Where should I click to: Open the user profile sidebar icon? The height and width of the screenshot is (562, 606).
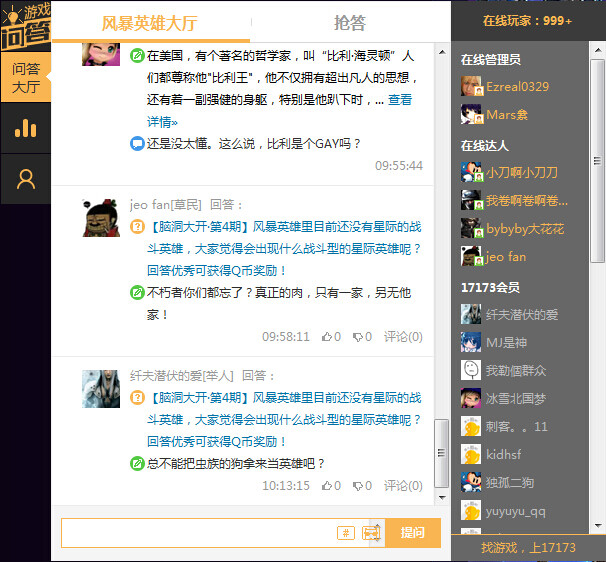click(x=26, y=179)
